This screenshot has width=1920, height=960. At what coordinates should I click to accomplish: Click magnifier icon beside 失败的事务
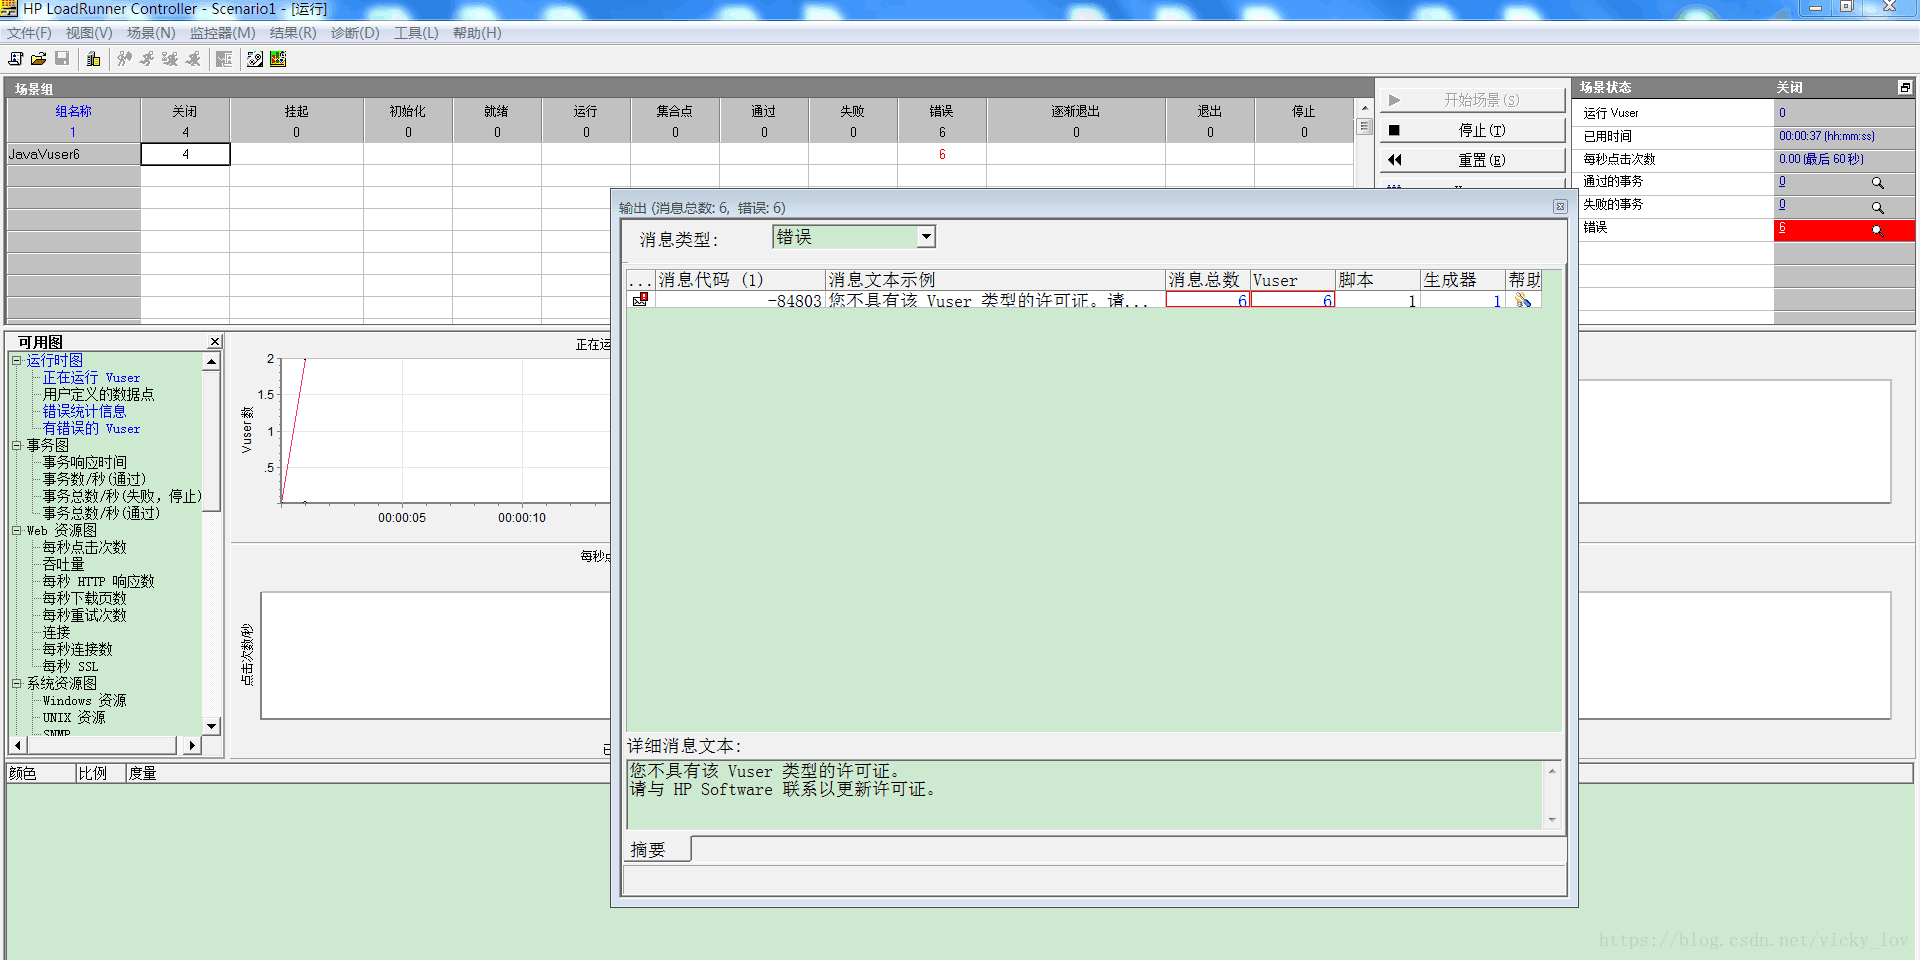pos(1877,207)
